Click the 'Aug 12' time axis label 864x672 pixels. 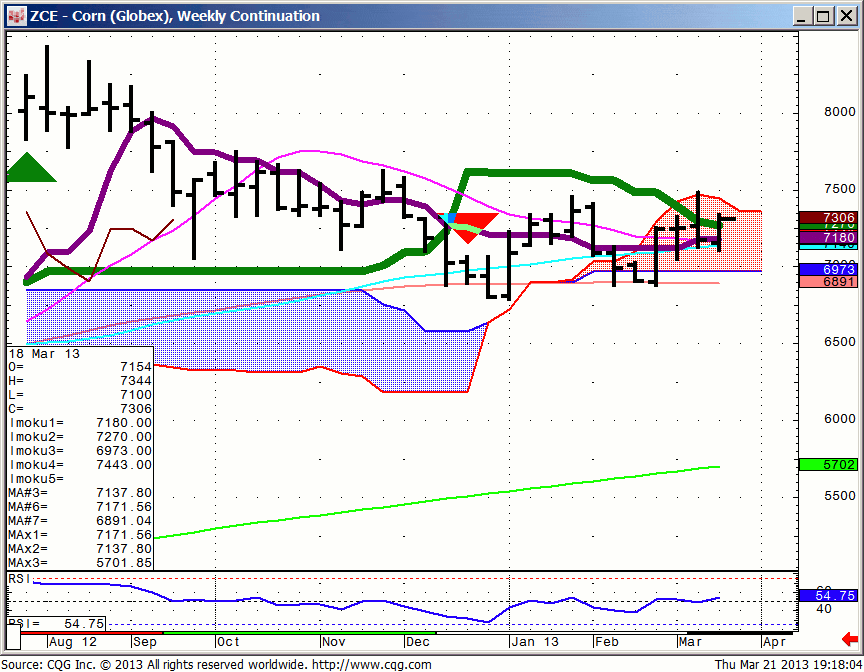pyautogui.click(x=73, y=642)
